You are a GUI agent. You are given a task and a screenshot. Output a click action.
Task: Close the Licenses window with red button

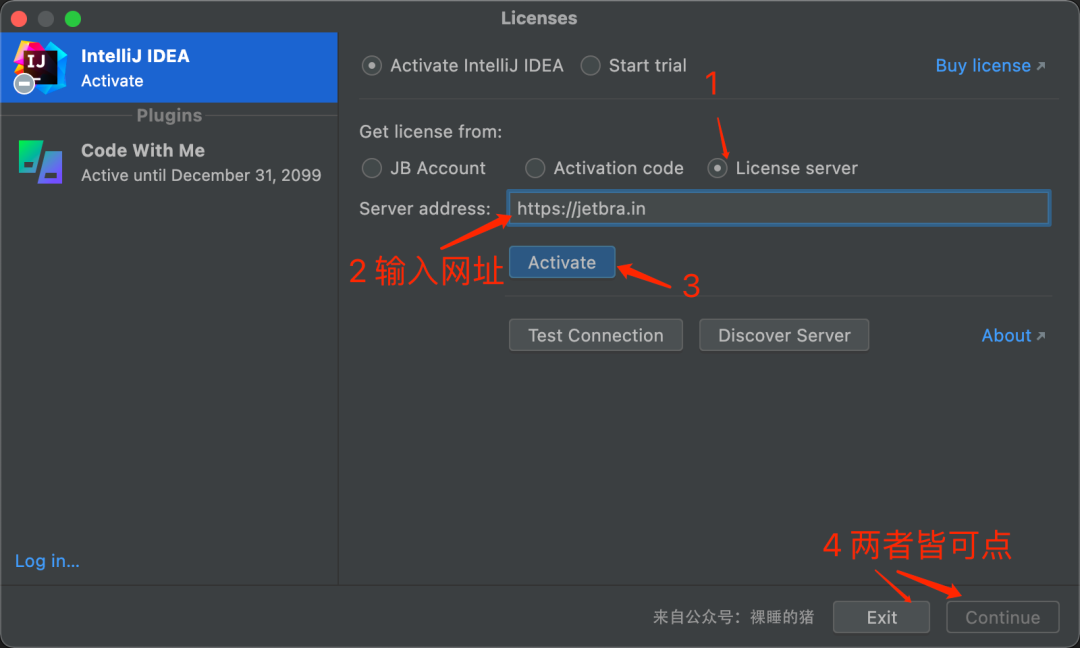(19, 19)
